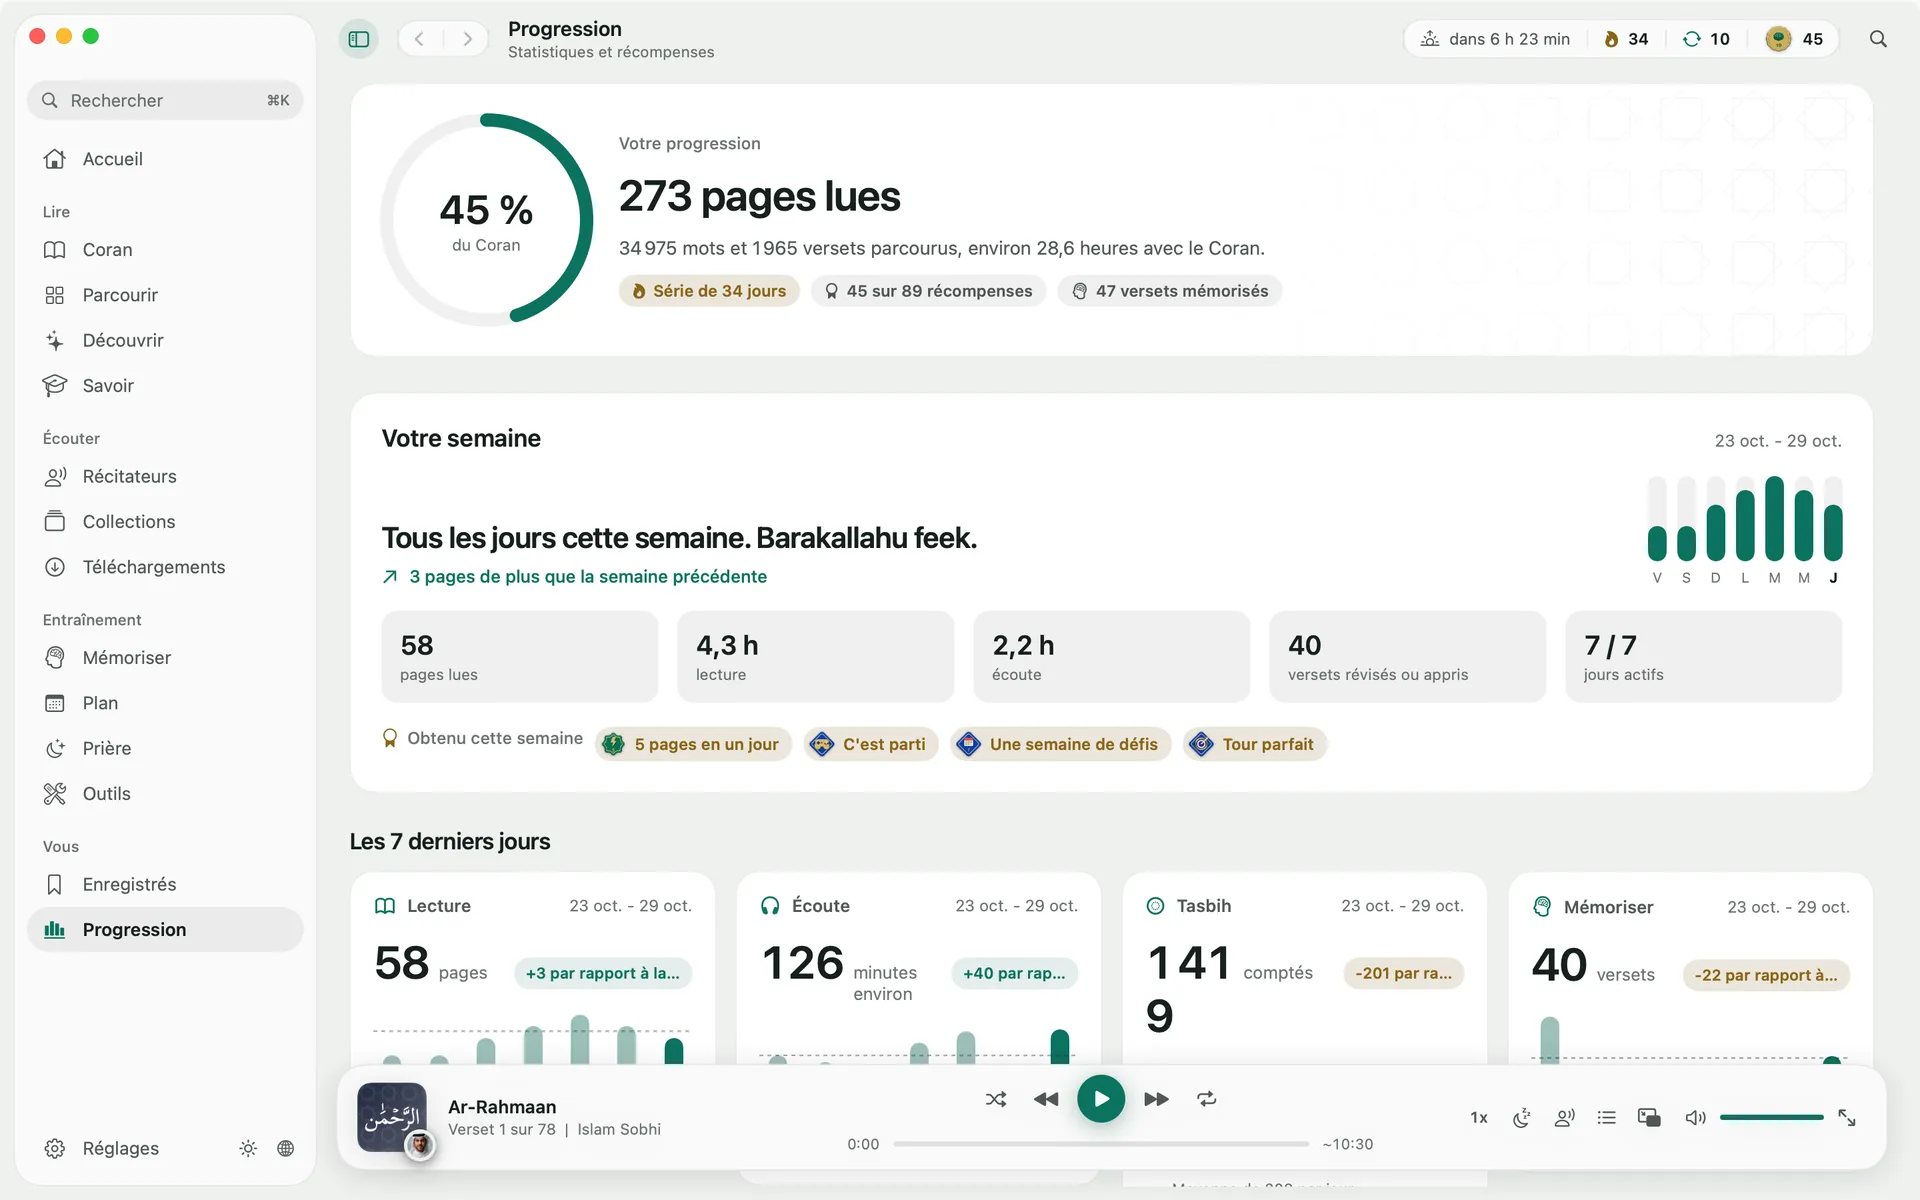Click '5 pages en un jour' reward

[x=693, y=744]
